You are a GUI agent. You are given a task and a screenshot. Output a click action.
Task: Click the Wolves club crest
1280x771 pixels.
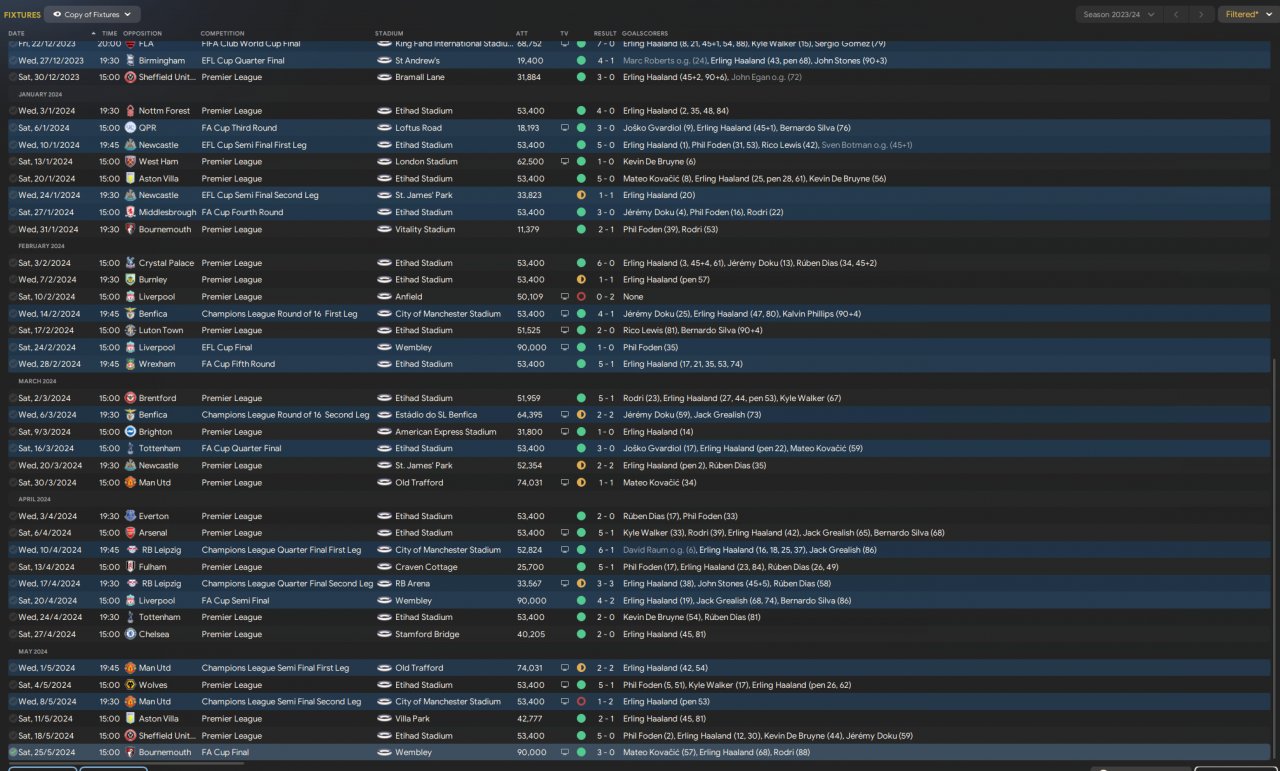point(130,685)
